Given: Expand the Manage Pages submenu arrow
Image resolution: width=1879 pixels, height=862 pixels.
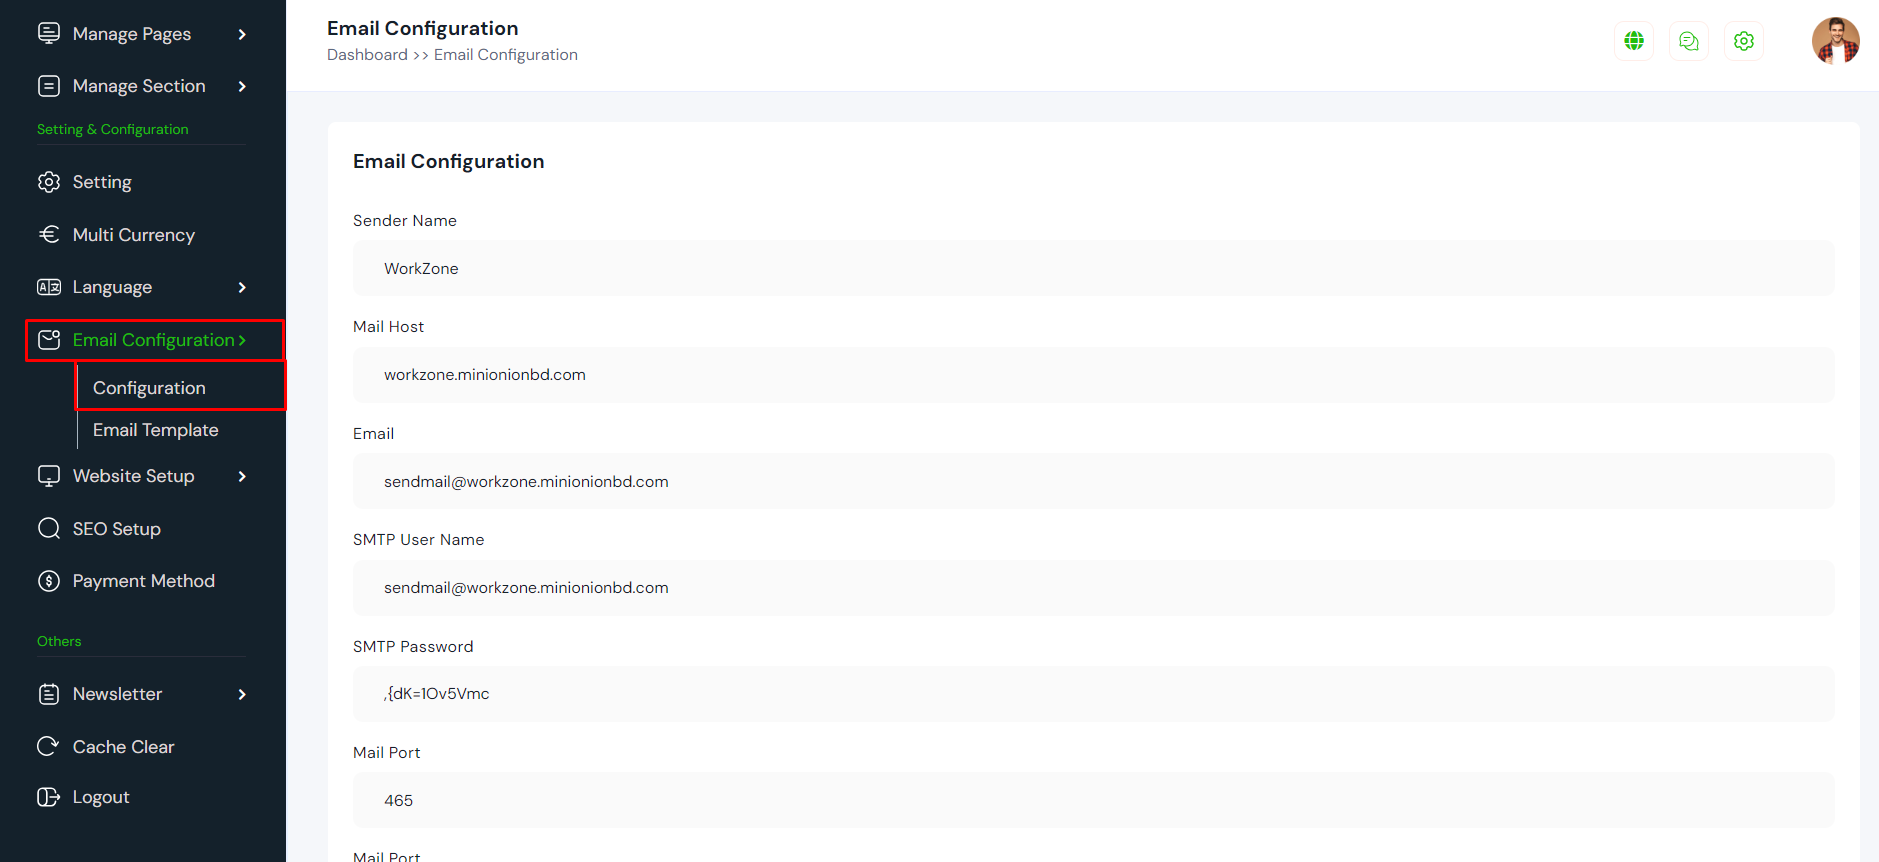Looking at the screenshot, I should [242, 34].
